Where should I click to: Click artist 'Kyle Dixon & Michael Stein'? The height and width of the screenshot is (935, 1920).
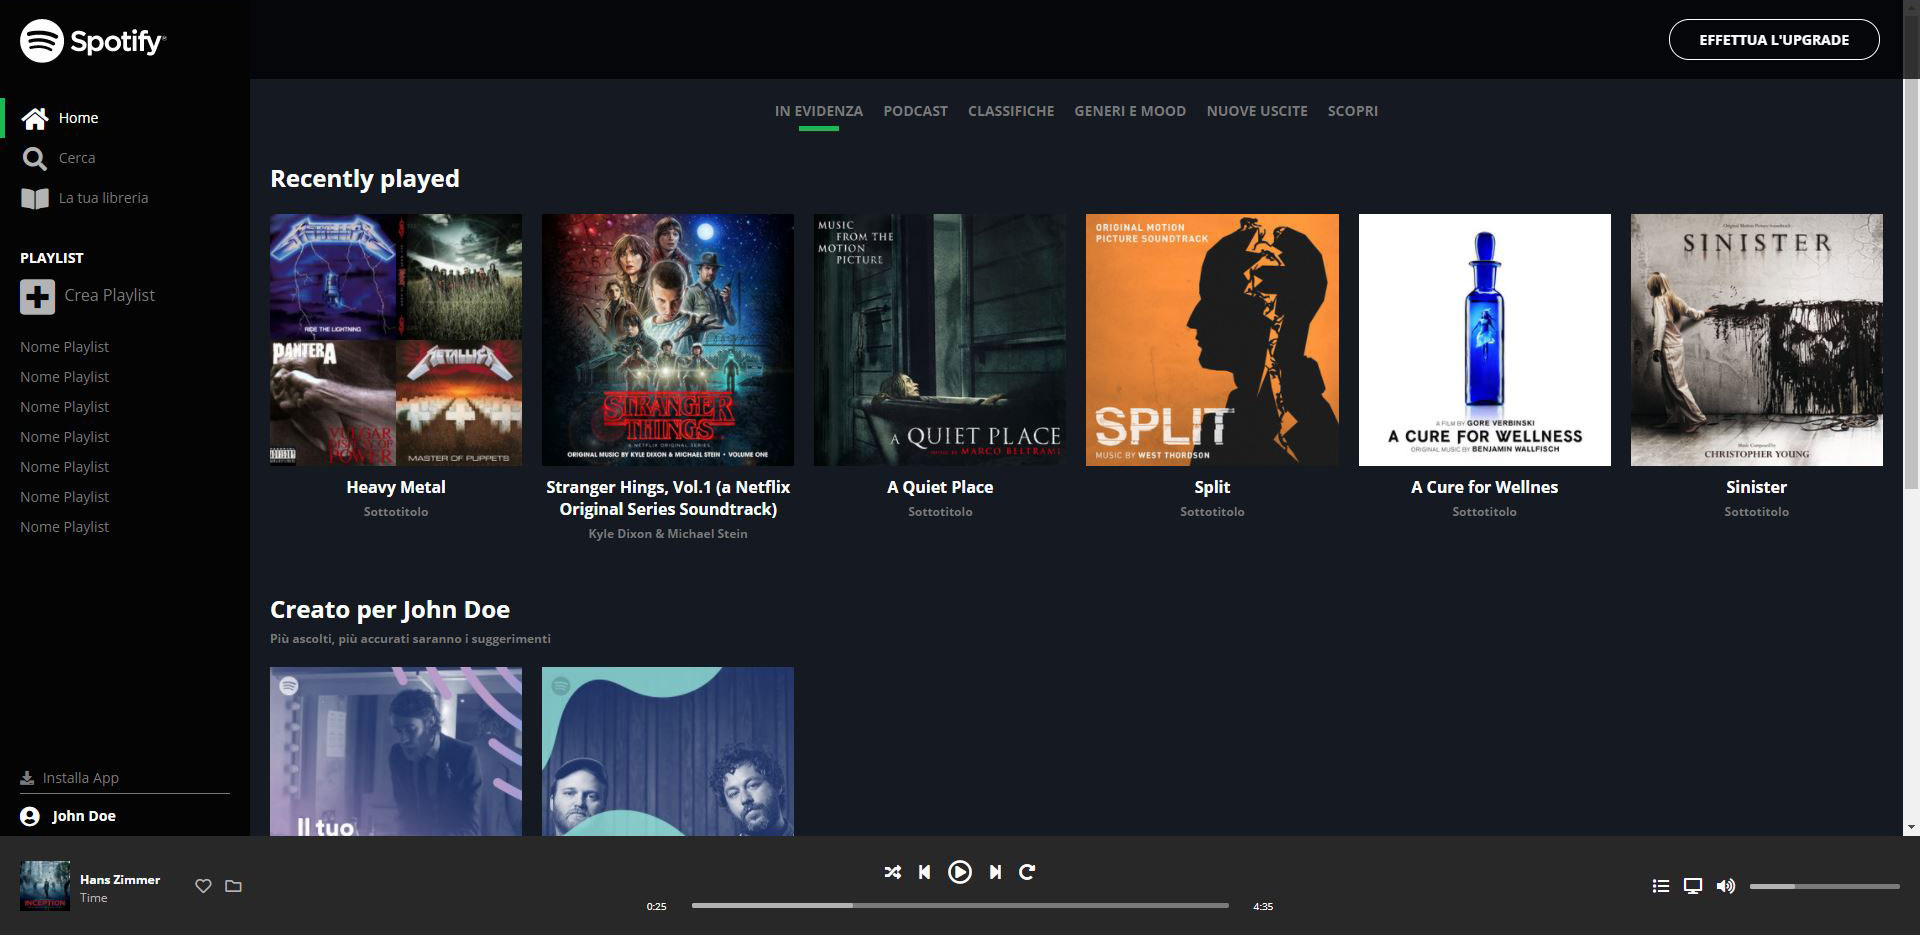pyautogui.click(x=668, y=534)
